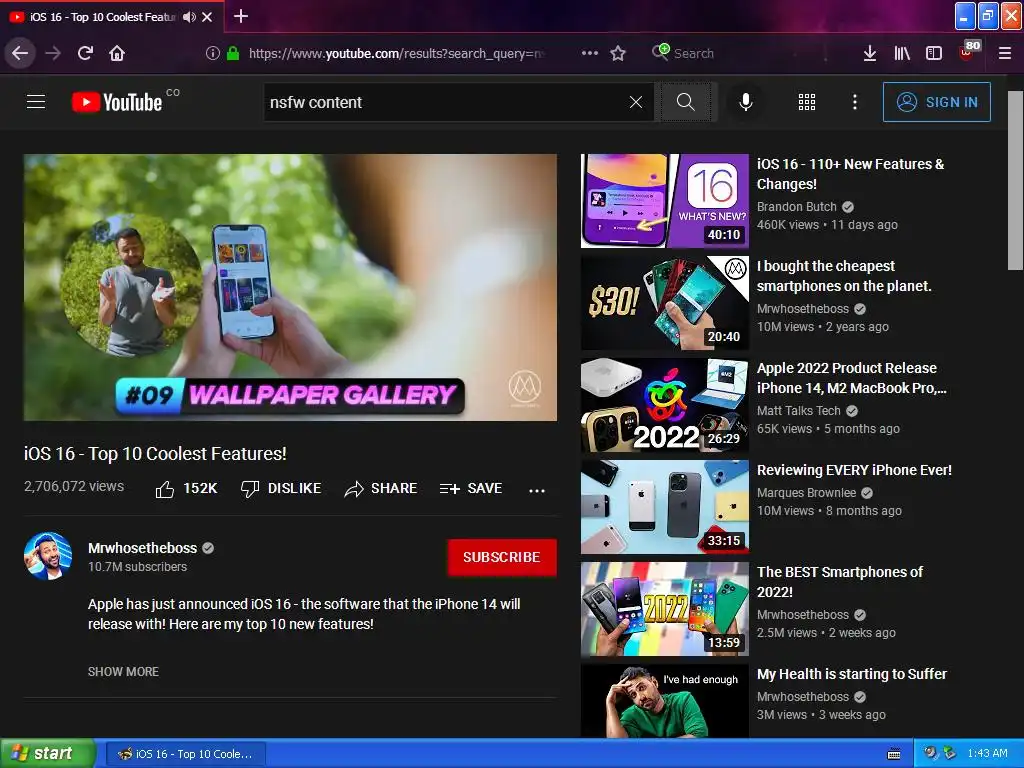
Task: Open the YouTube apps grid
Action: (x=807, y=102)
